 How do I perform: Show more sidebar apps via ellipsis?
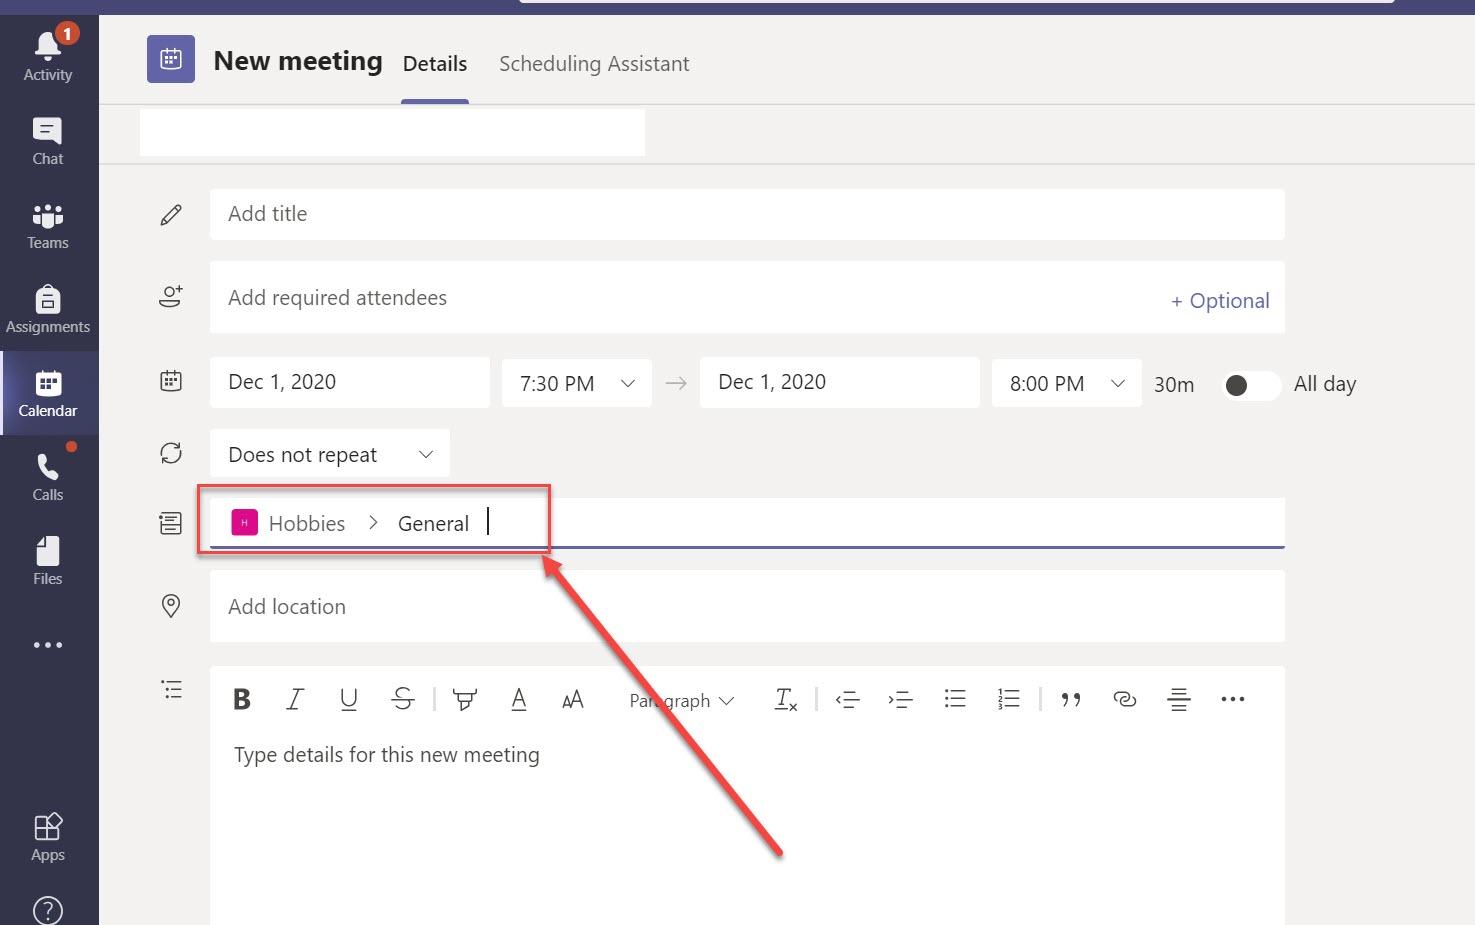48,645
